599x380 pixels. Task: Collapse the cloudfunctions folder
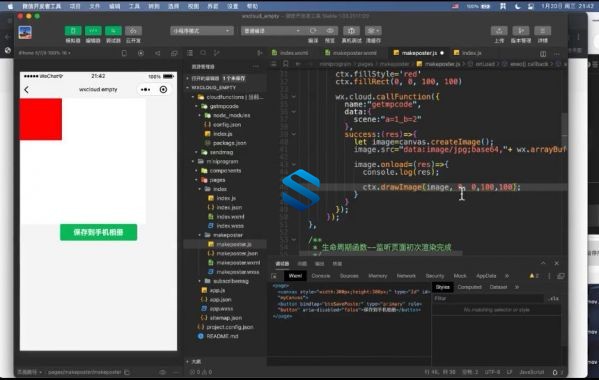[228, 97]
